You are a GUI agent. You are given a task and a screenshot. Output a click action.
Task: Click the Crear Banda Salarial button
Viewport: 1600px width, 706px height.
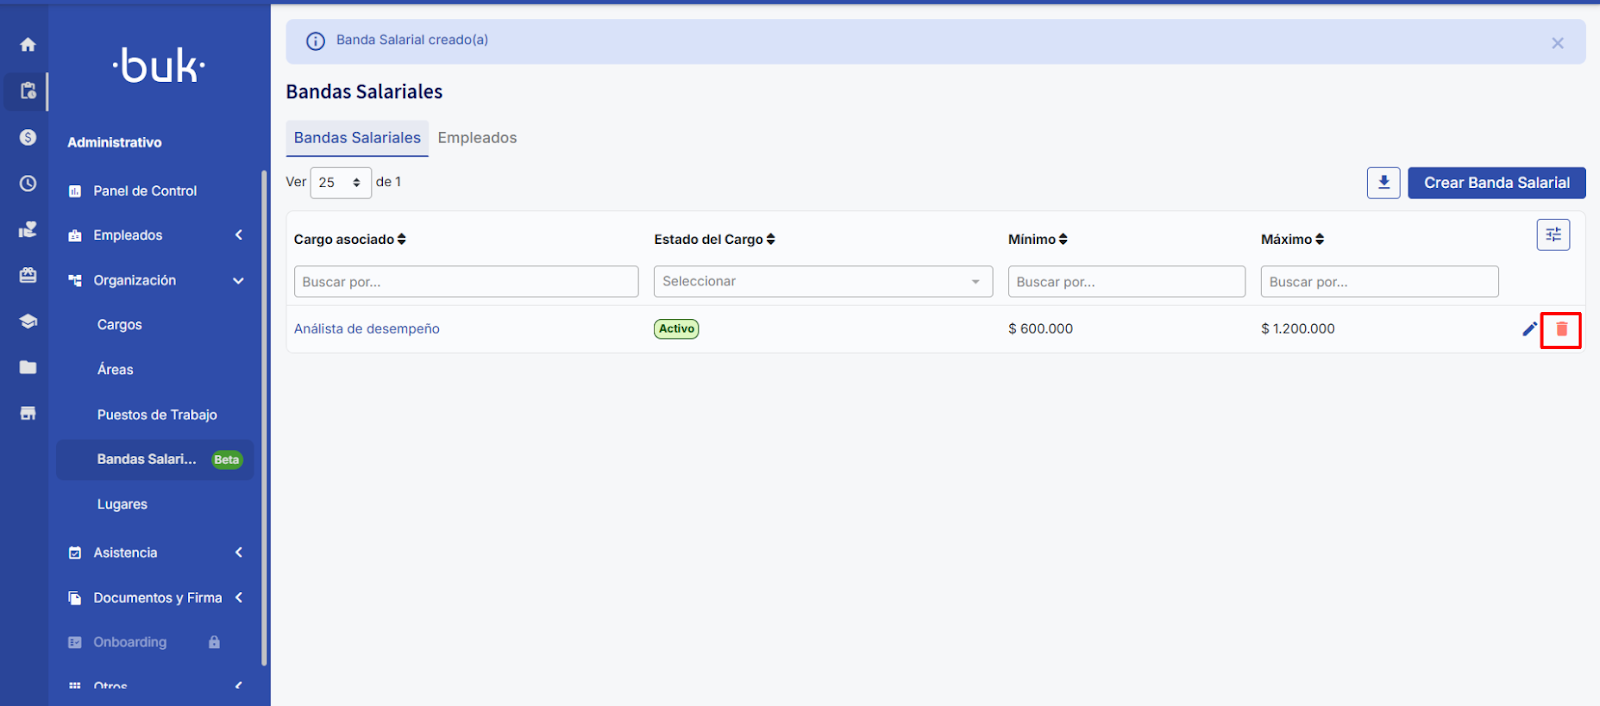pyautogui.click(x=1496, y=183)
